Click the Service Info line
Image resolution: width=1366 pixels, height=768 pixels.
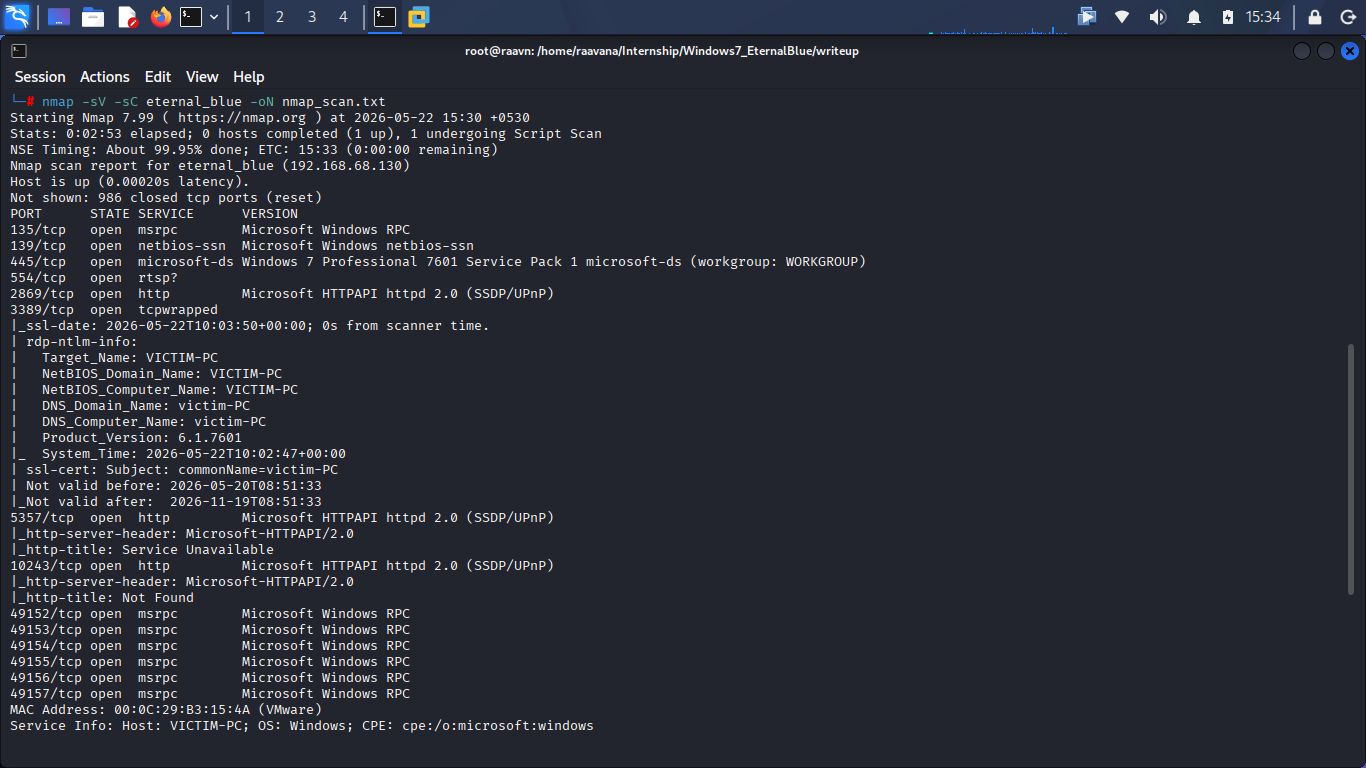click(x=302, y=726)
